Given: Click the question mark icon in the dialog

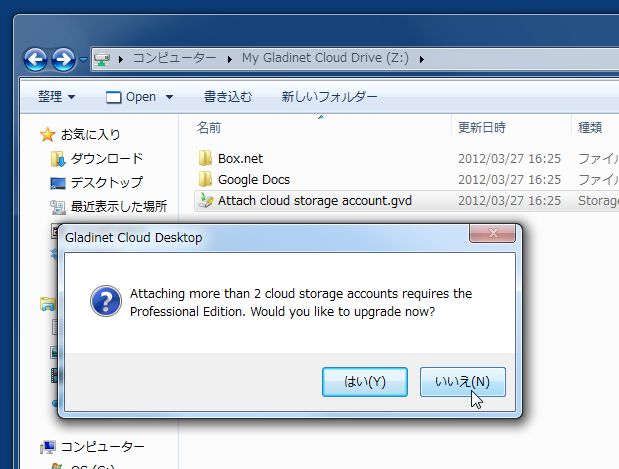Looking at the screenshot, I should point(106,301).
